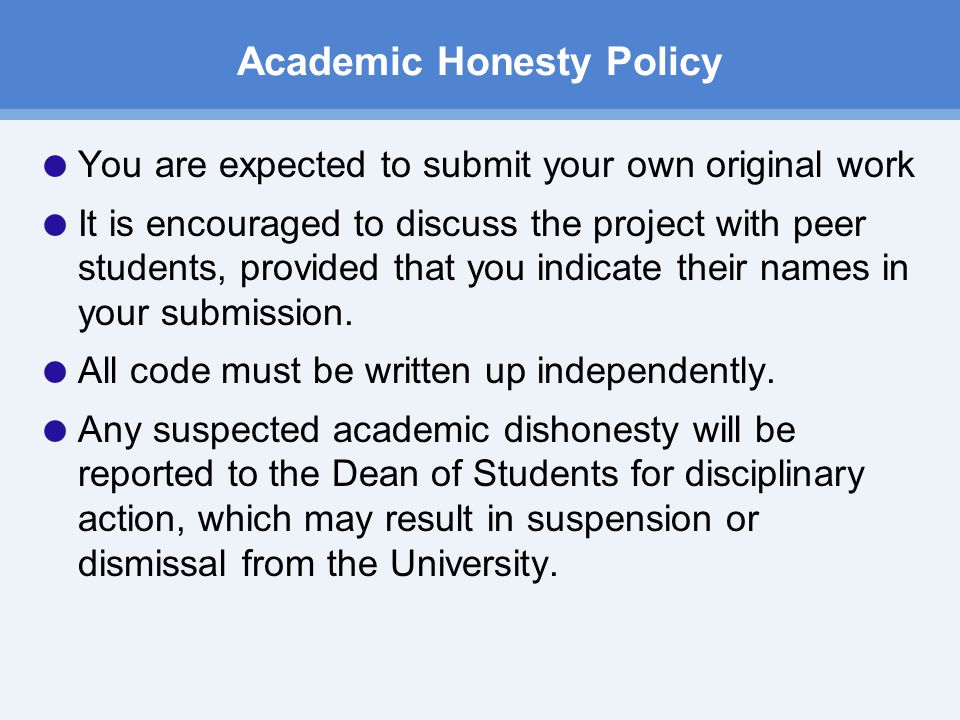The image size is (960, 720).
Task: Click the second bullet point dot
Action: click(x=55, y=225)
